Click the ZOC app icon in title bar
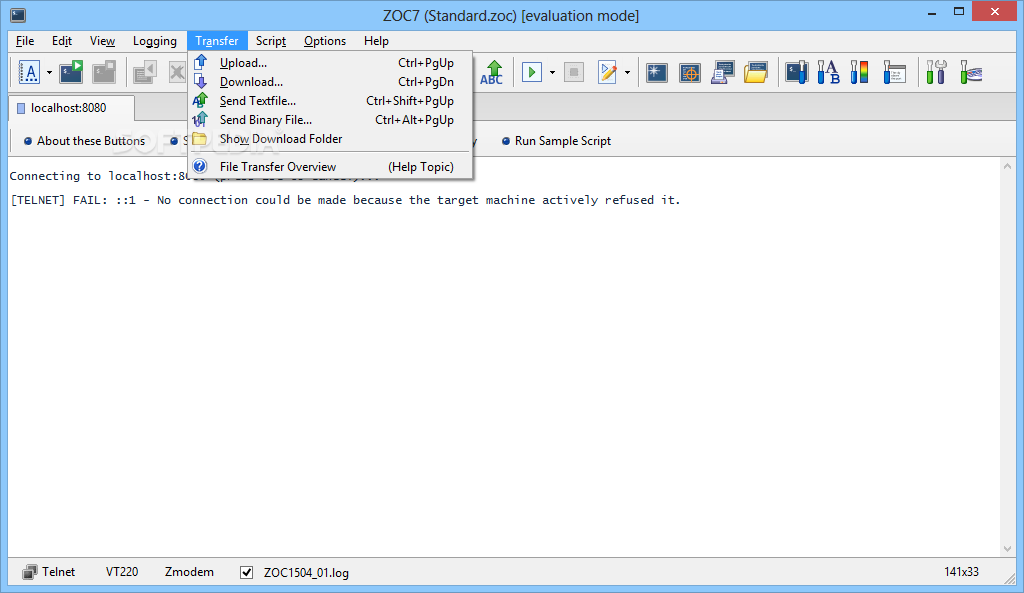The image size is (1024, 593). coord(18,15)
